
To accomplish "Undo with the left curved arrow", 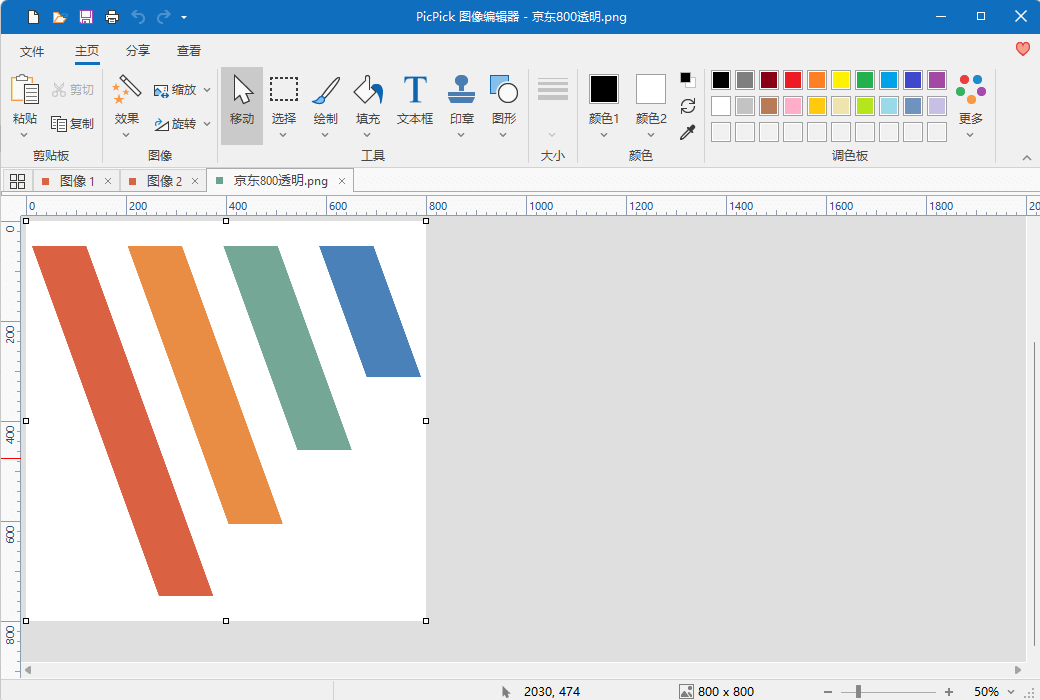I will point(138,17).
